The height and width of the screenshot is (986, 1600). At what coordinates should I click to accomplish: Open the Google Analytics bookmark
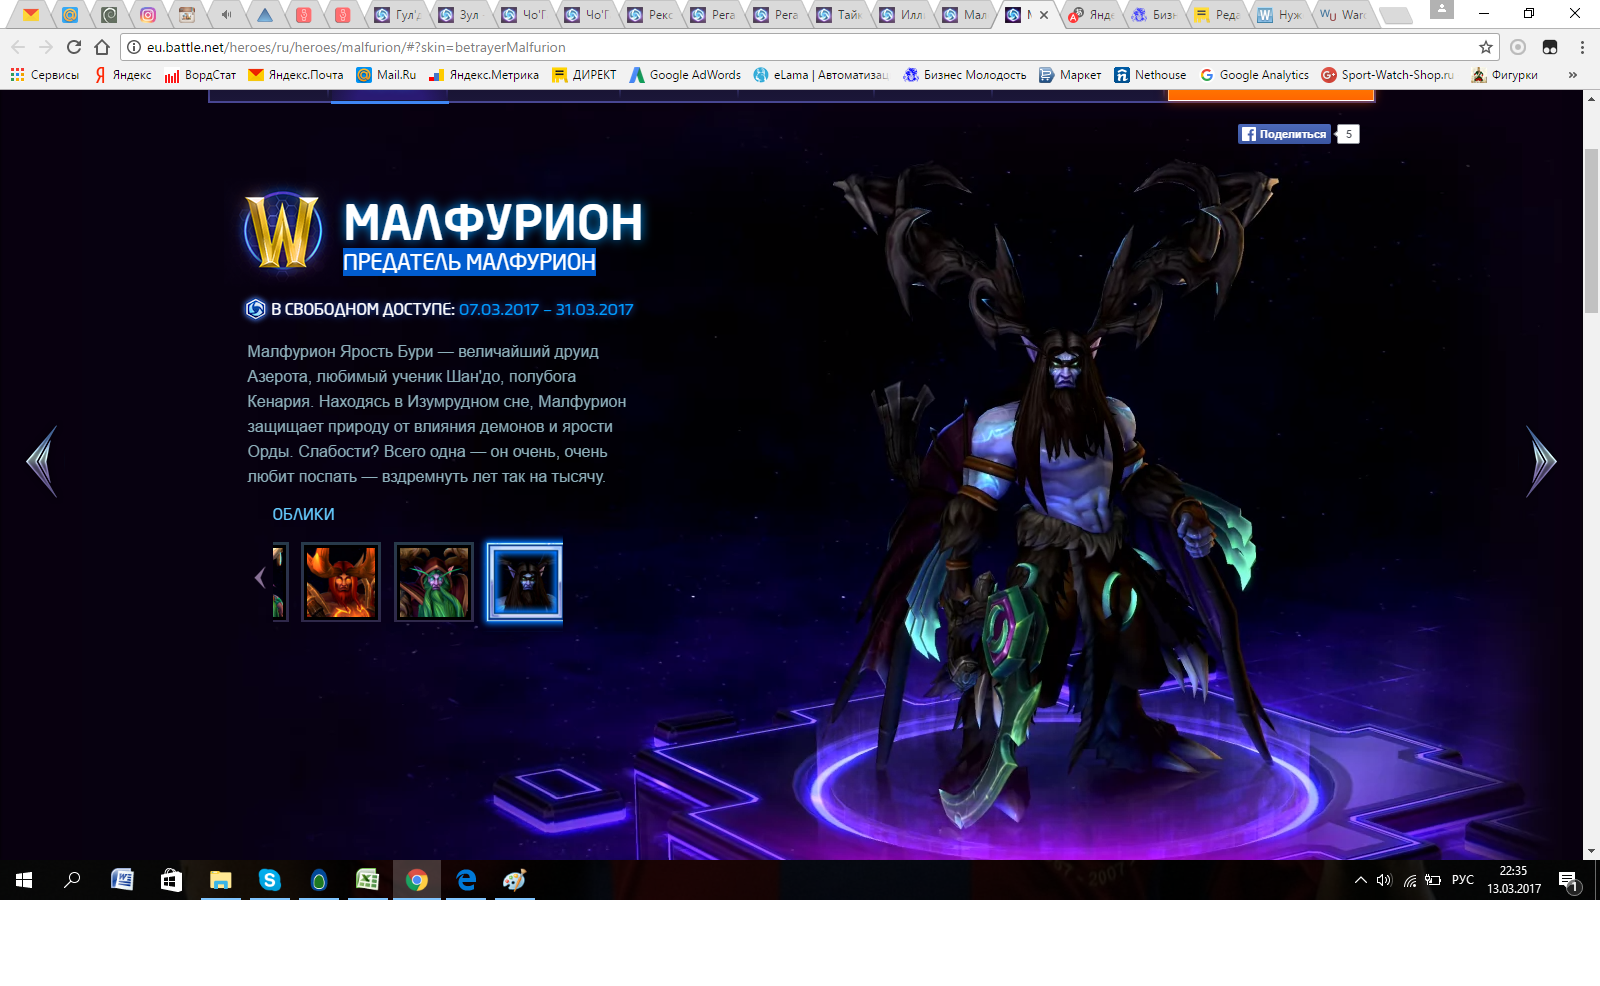[1254, 75]
